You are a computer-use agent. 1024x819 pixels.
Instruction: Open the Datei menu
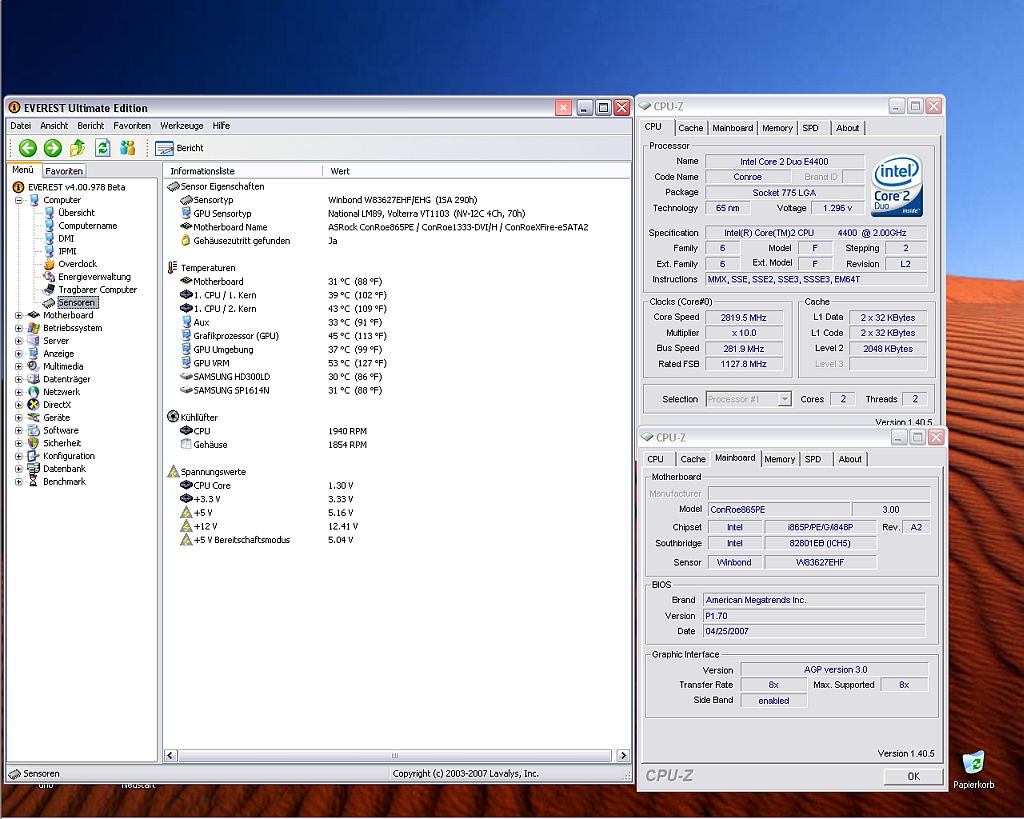coord(20,126)
